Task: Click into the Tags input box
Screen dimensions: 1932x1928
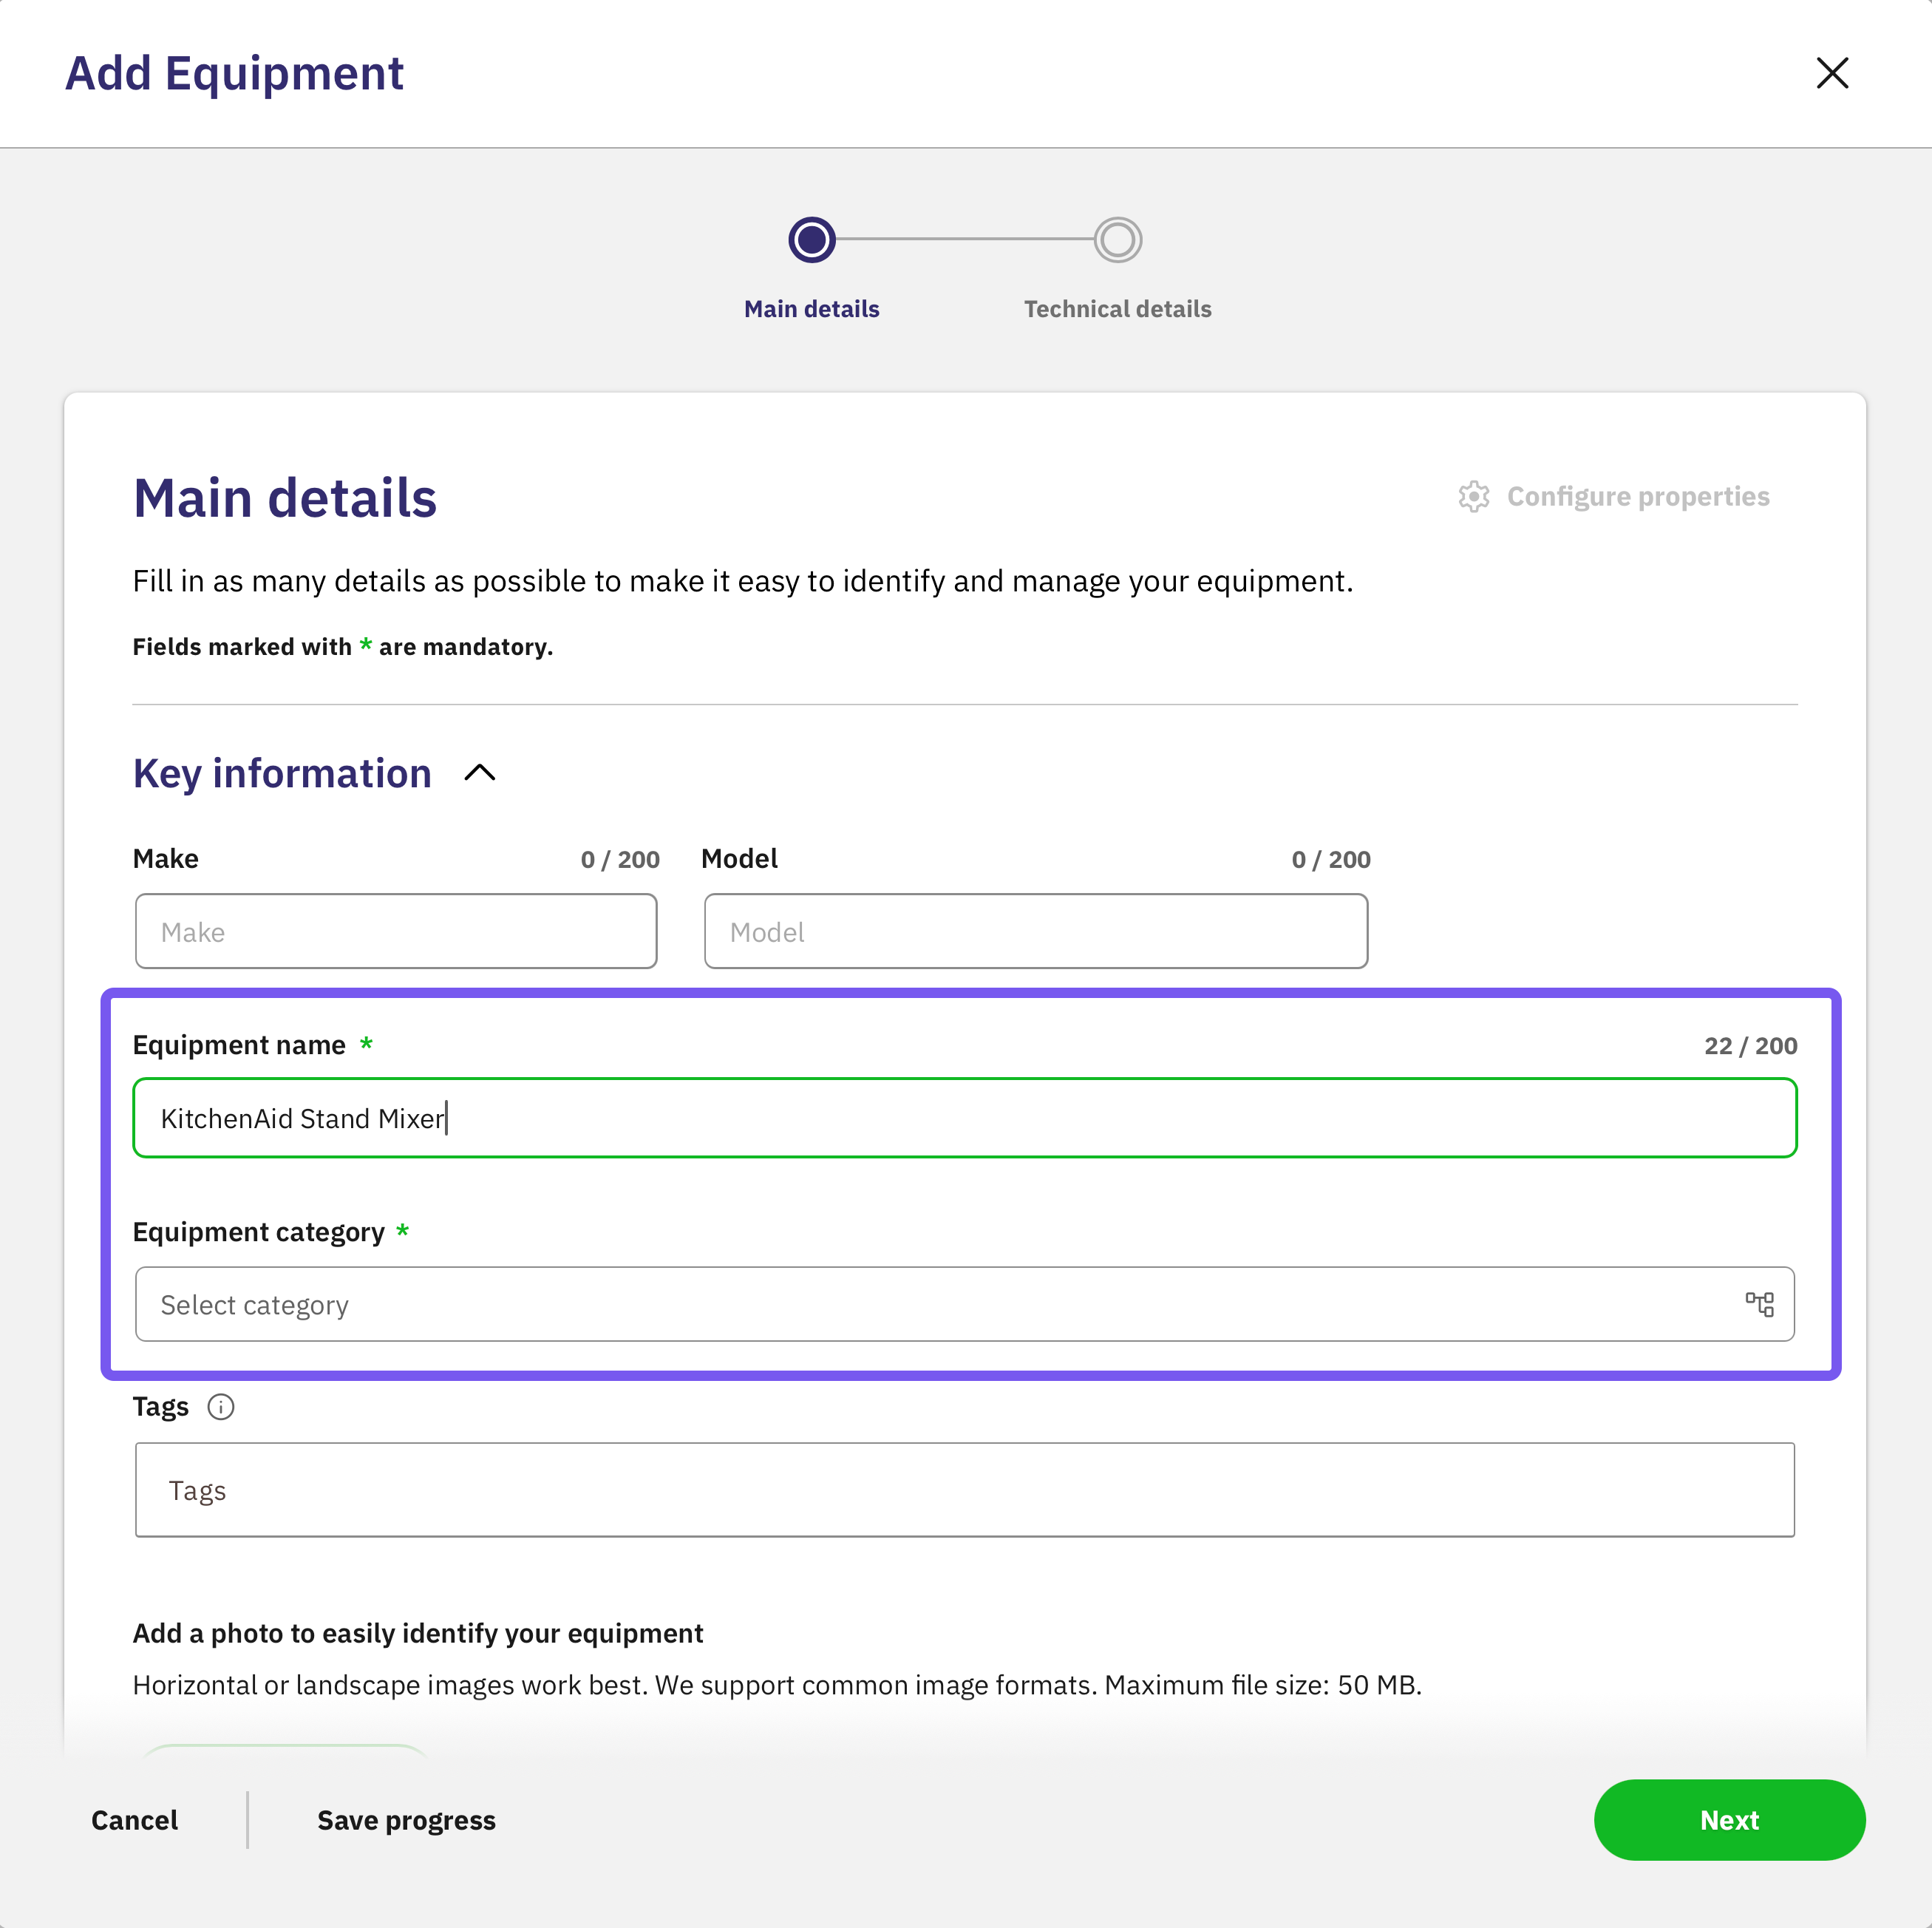Action: pyautogui.click(x=964, y=1490)
